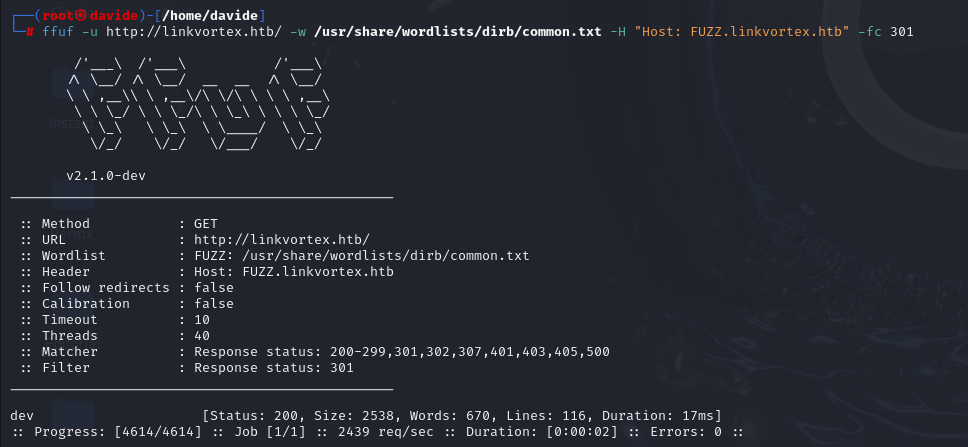
Task: Click the Threads value 40
Action: [202, 336]
